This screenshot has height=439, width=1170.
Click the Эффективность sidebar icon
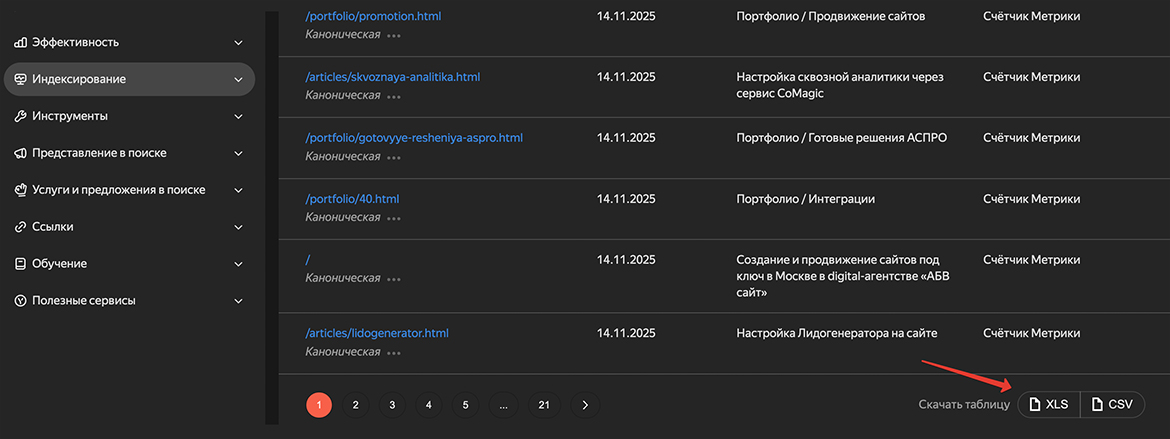pos(20,43)
